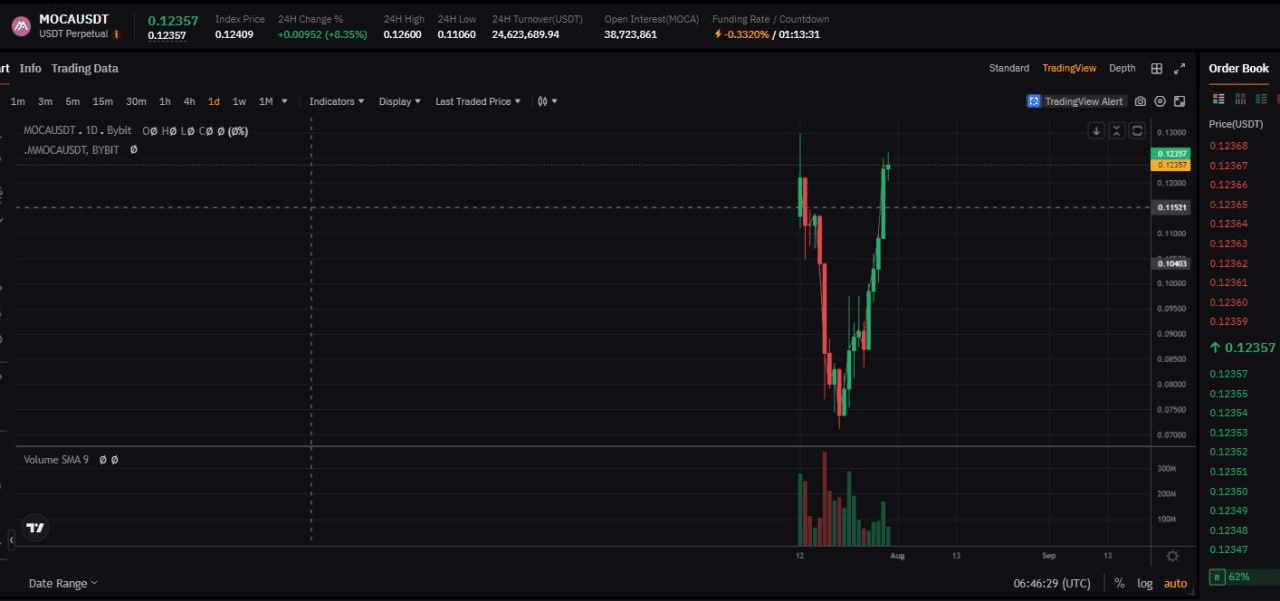Toggle percentage scale mode
Screen dimensions: 1280x601
tap(1119, 583)
